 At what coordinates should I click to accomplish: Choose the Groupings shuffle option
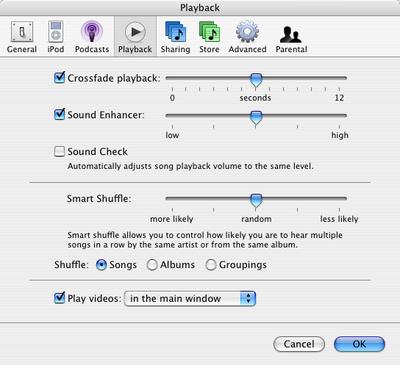coord(211,265)
